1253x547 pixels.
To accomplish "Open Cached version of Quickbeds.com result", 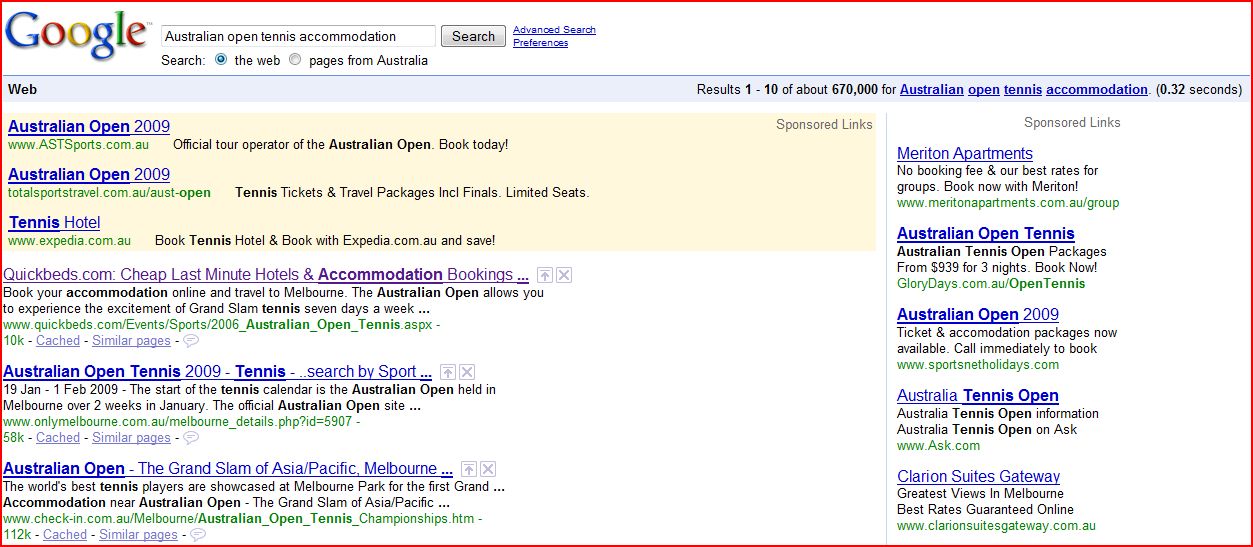I will click(58, 341).
